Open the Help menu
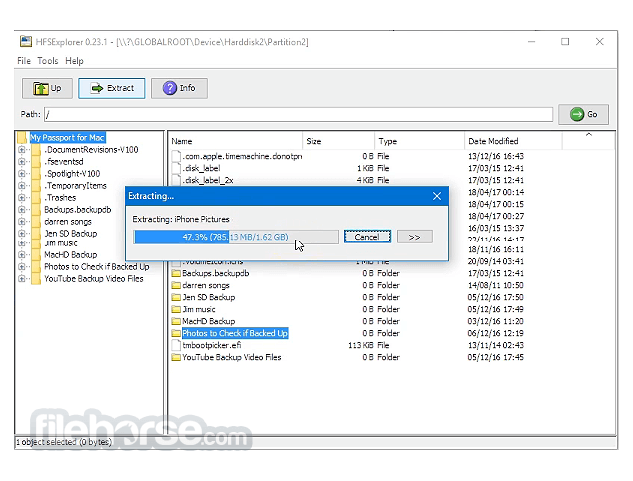 74,61
